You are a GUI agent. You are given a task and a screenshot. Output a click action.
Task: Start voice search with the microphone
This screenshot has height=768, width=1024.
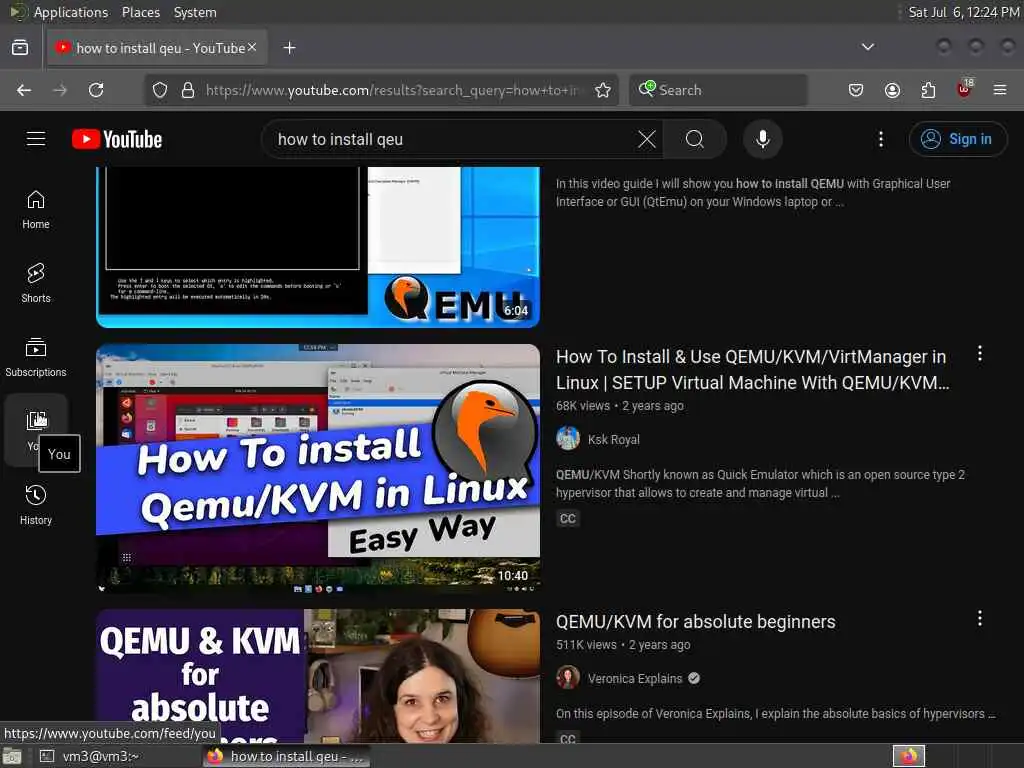[762, 139]
